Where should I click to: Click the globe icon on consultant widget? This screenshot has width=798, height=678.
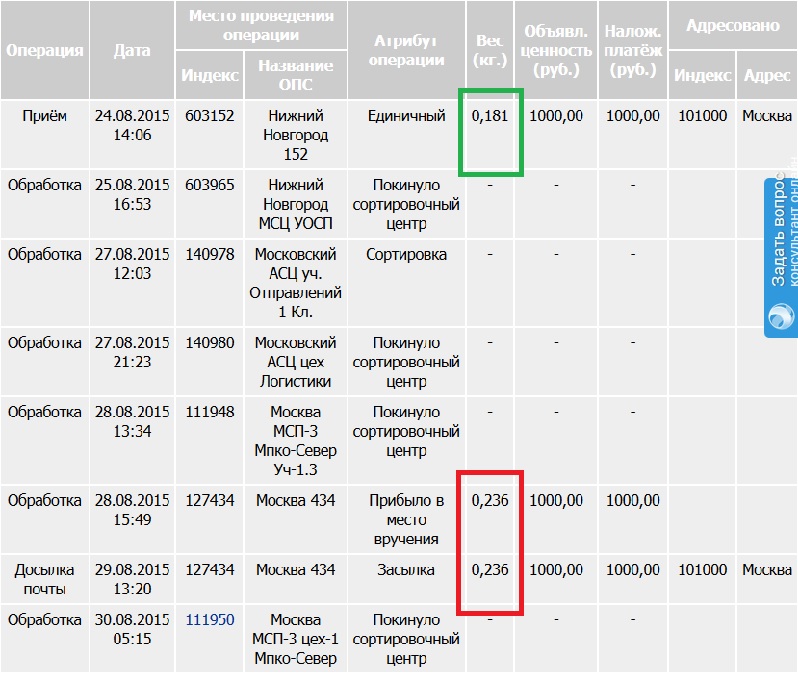(781, 316)
